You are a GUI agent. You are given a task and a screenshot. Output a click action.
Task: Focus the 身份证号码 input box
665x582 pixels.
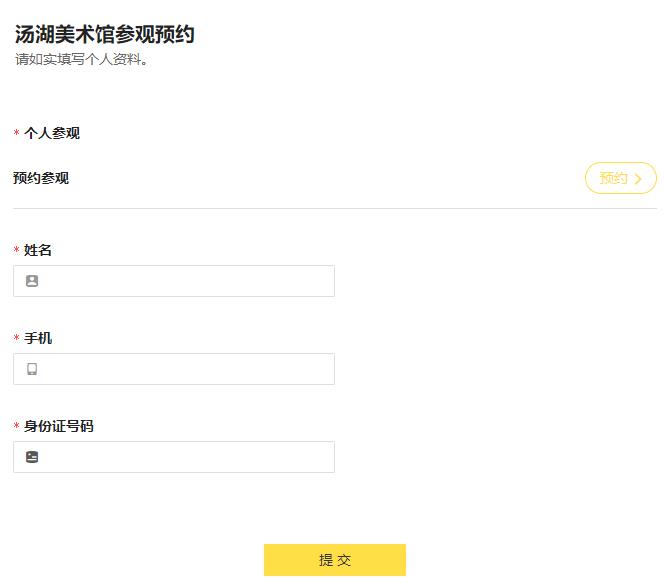174,457
